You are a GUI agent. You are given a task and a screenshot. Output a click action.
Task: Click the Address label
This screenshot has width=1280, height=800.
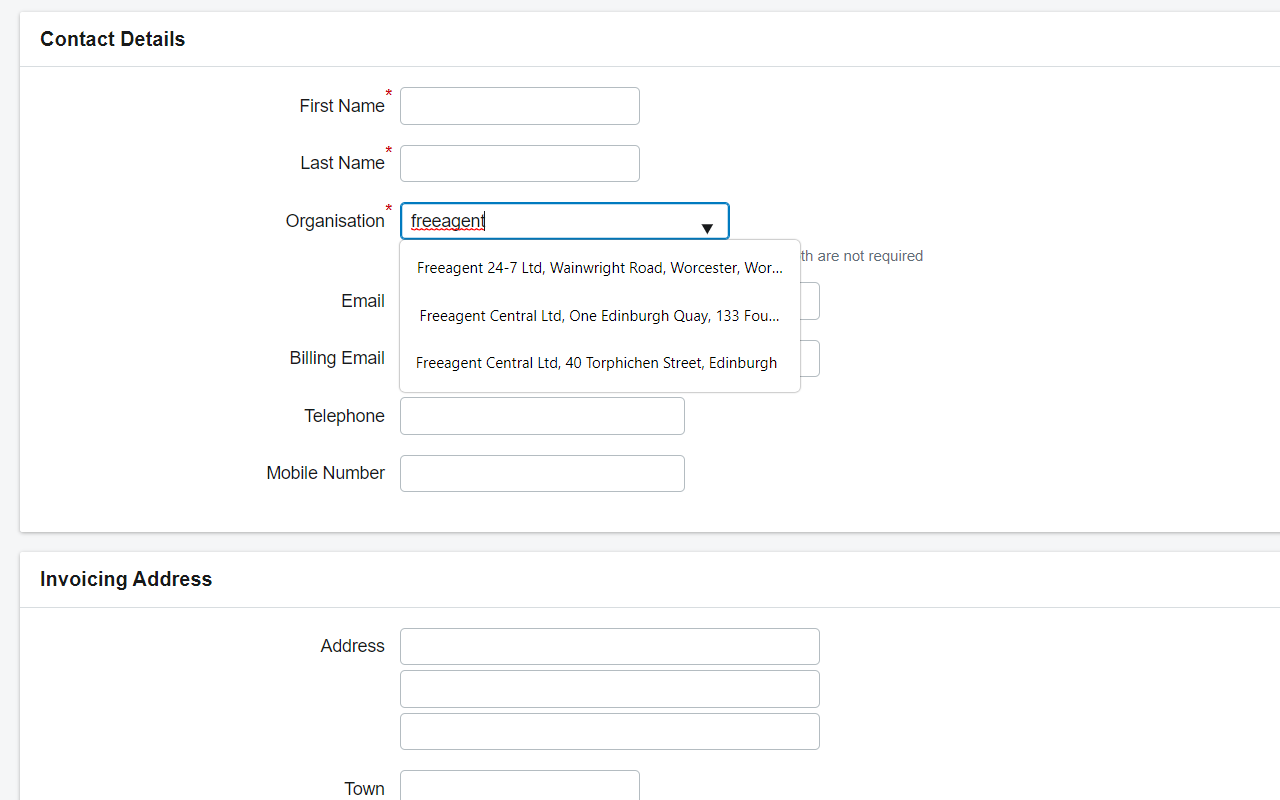coord(352,646)
